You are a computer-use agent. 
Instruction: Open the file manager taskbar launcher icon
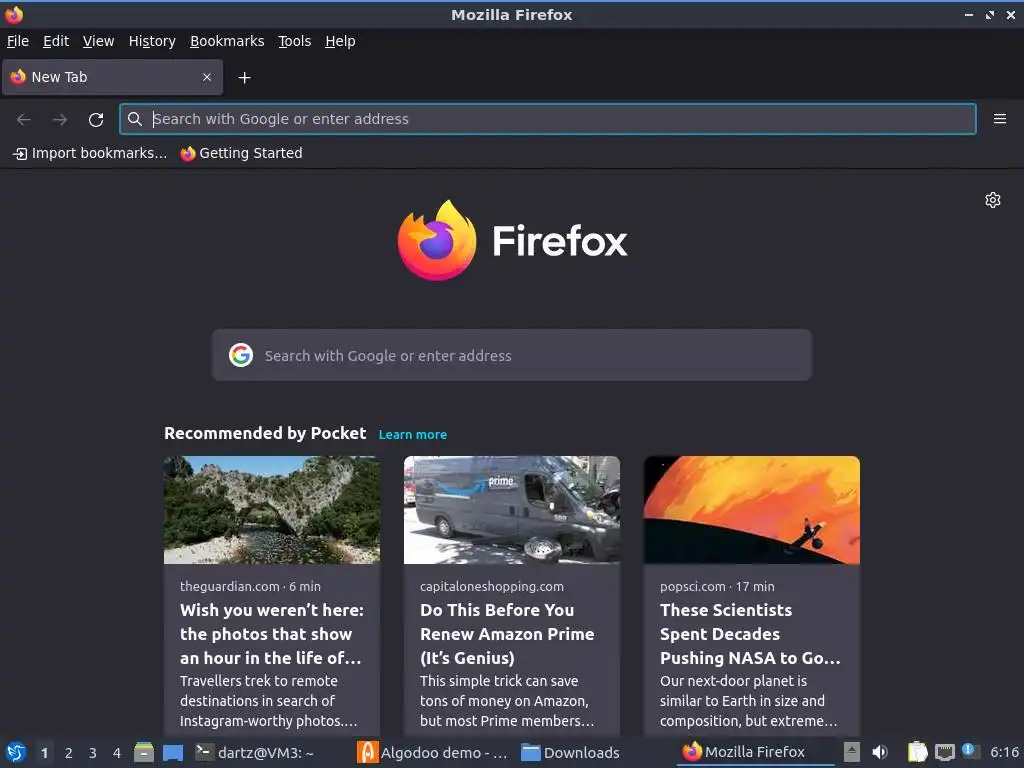pyautogui.click(x=144, y=752)
